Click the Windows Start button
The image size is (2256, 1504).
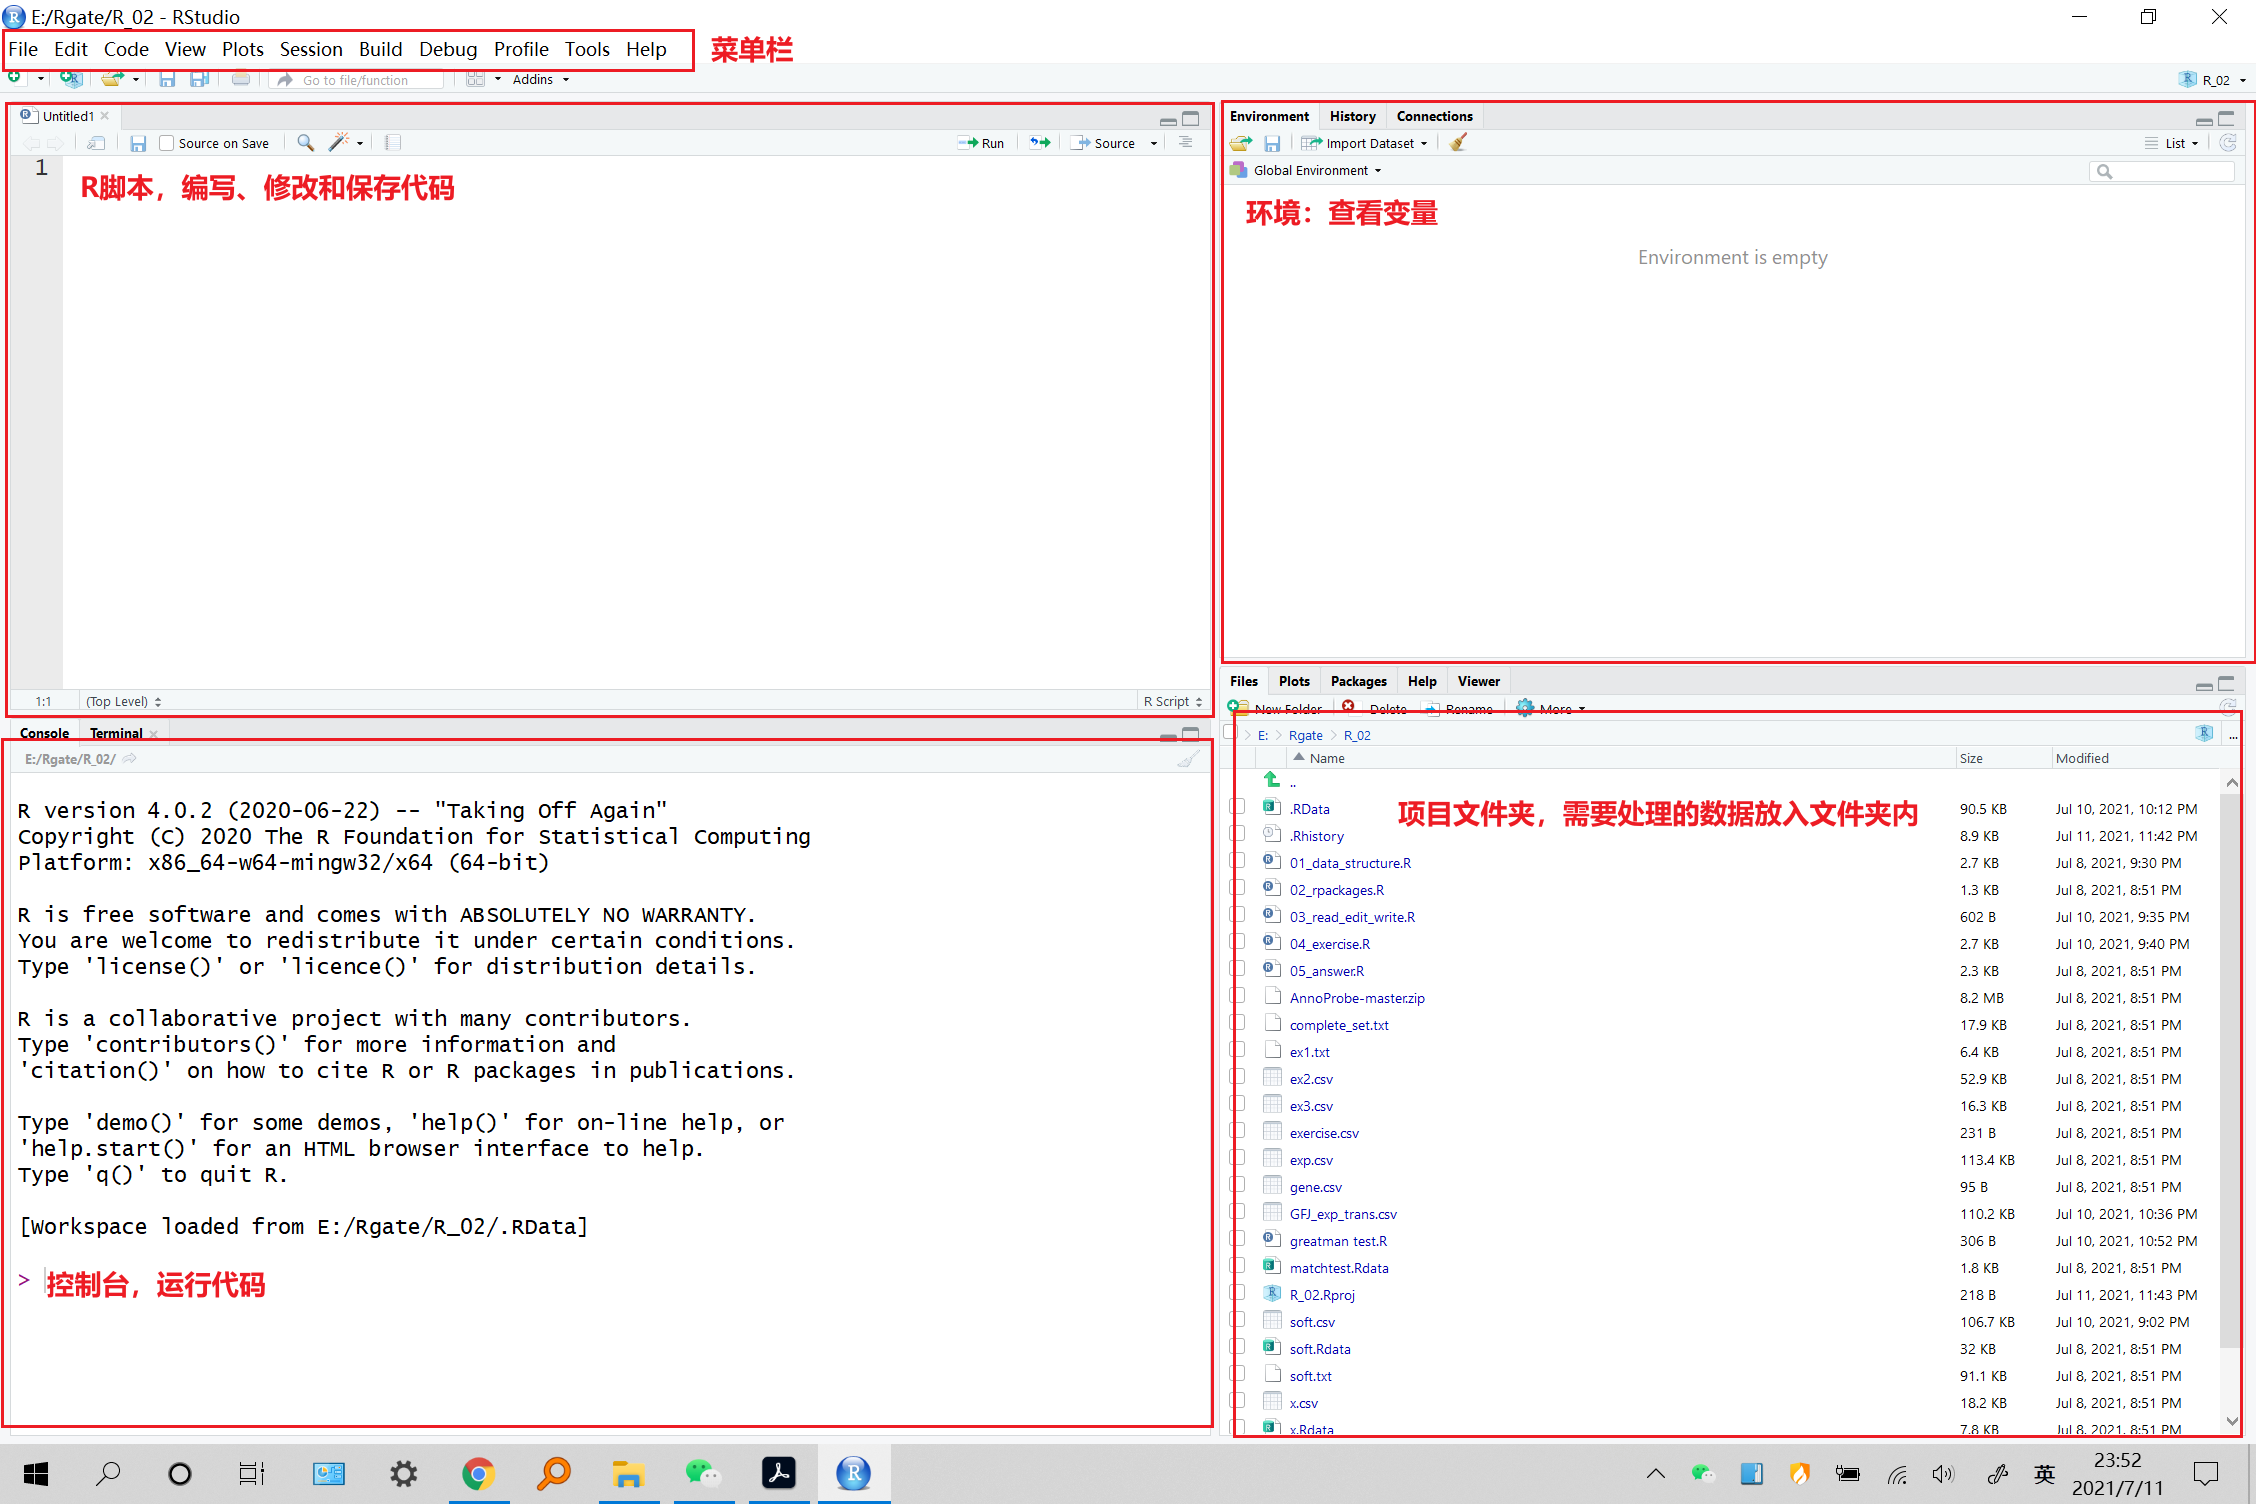click(x=36, y=1473)
